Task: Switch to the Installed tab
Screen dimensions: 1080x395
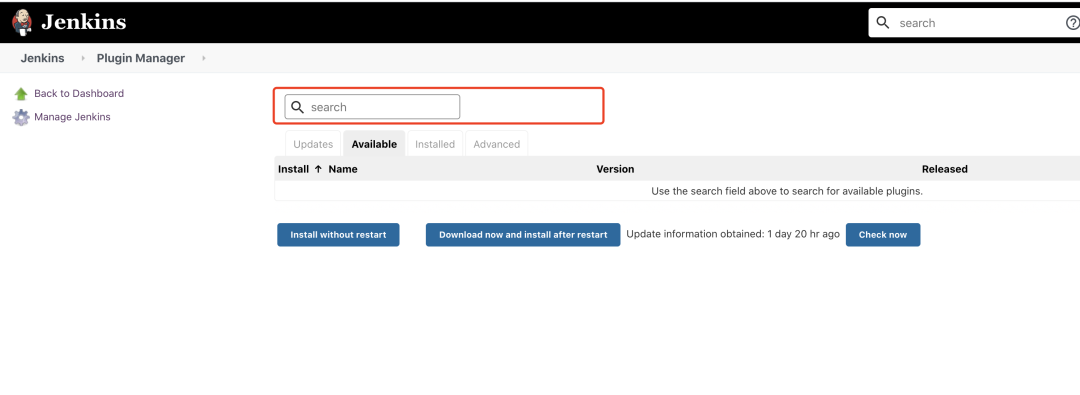Action: [435, 144]
